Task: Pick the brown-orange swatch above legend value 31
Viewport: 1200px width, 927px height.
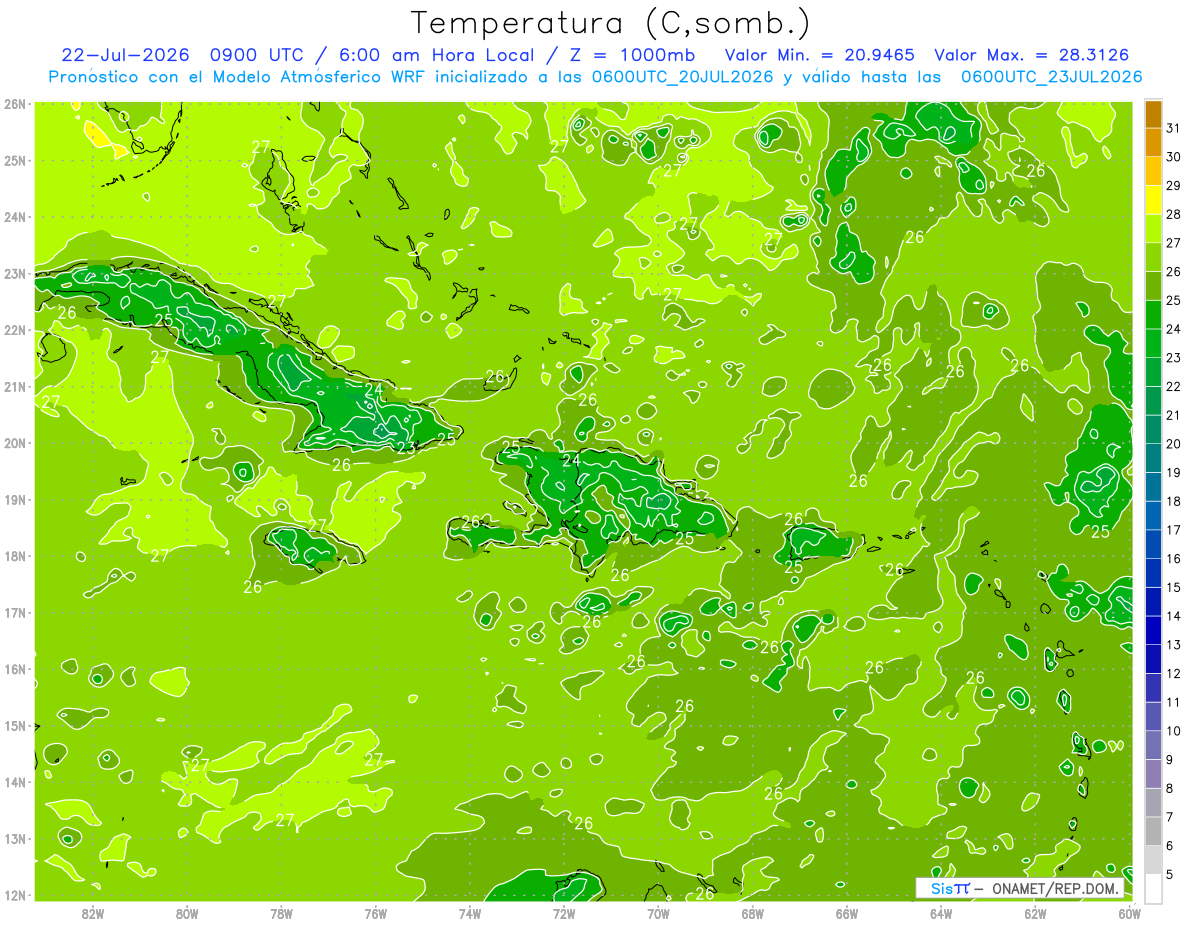Action: click(1153, 115)
